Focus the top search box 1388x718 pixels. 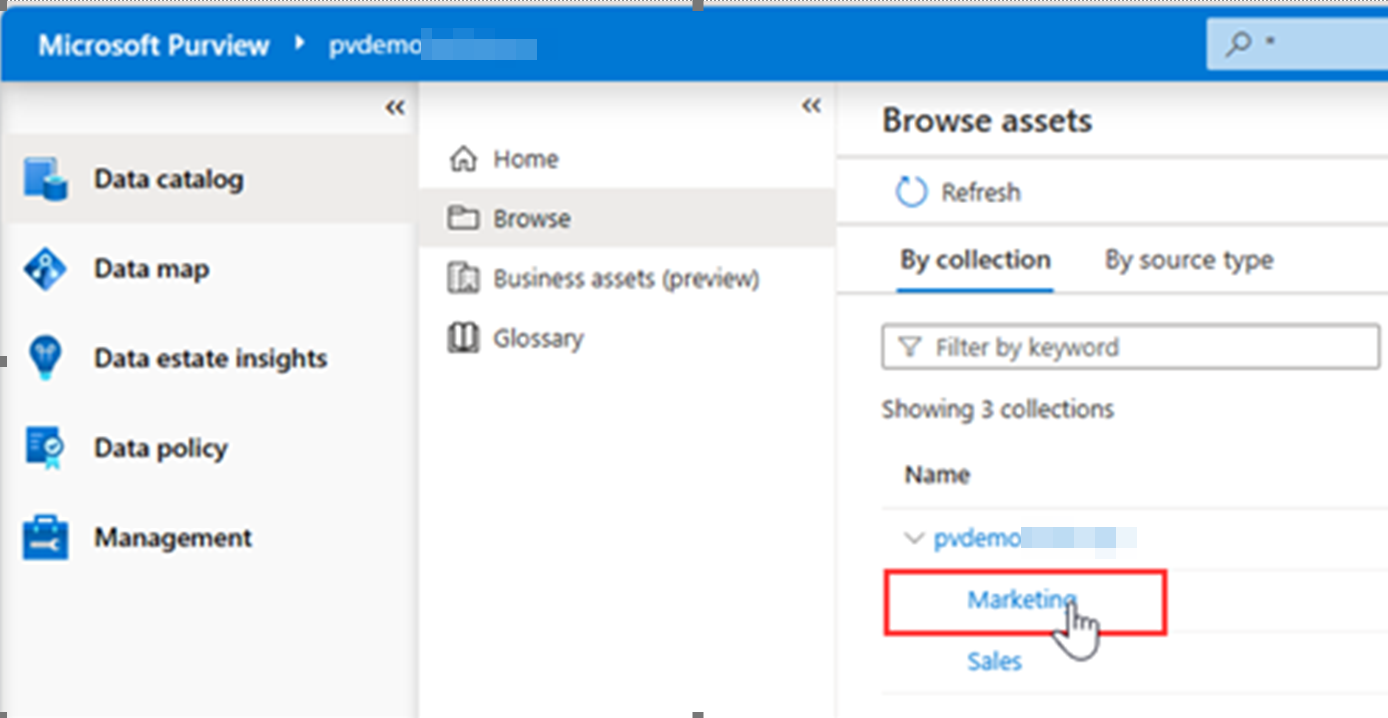pos(1297,43)
